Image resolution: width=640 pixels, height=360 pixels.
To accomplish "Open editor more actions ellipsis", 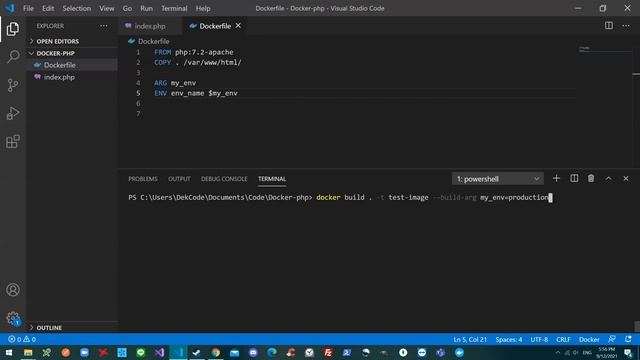I will click(626, 26).
